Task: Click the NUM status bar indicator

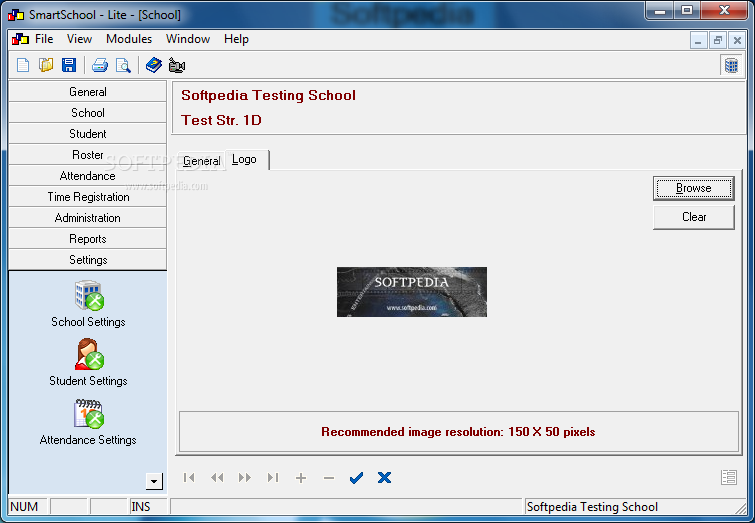Action: (24, 507)
